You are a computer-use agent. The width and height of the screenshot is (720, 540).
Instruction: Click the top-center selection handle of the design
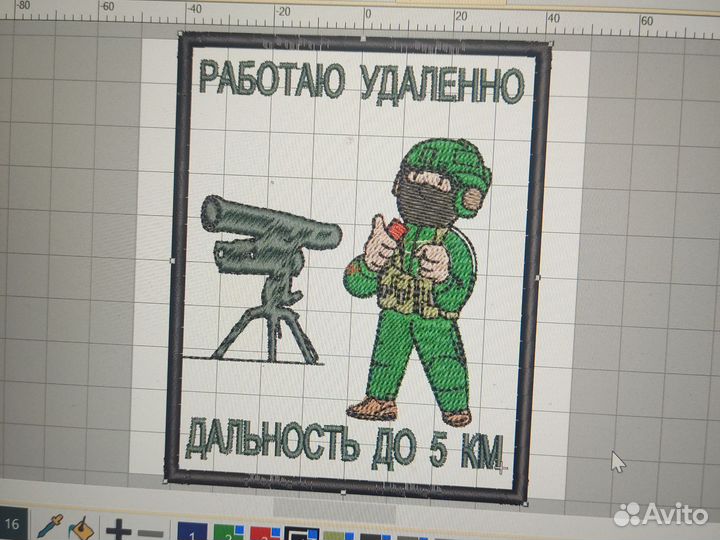coord(363,39)
